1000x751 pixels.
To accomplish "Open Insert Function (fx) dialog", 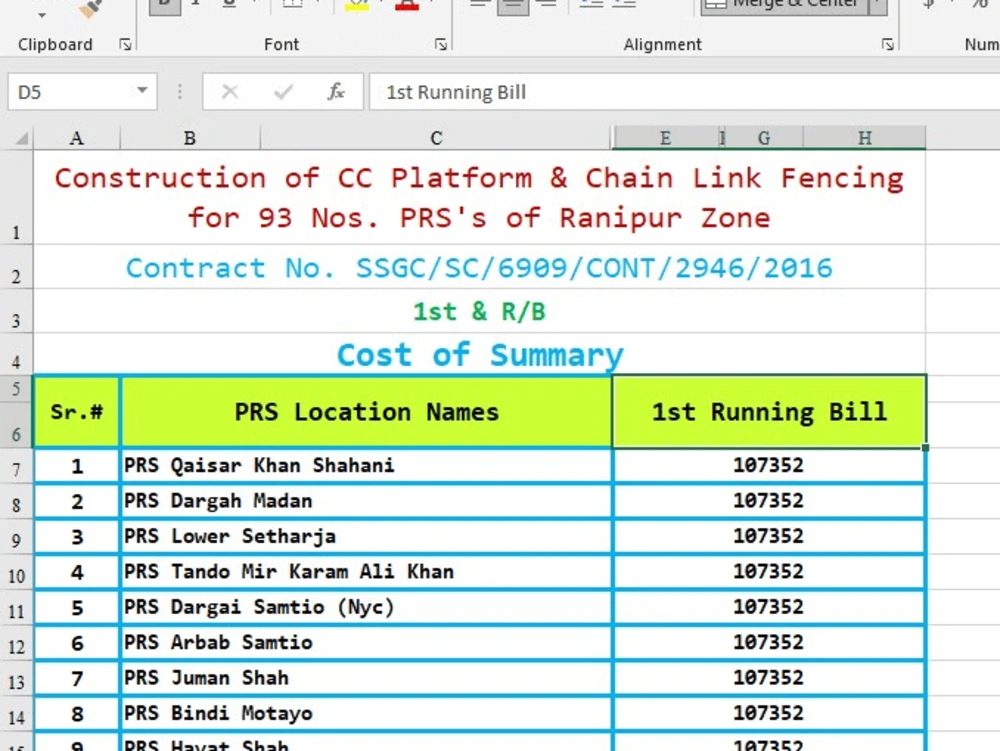I will (336, 92).
